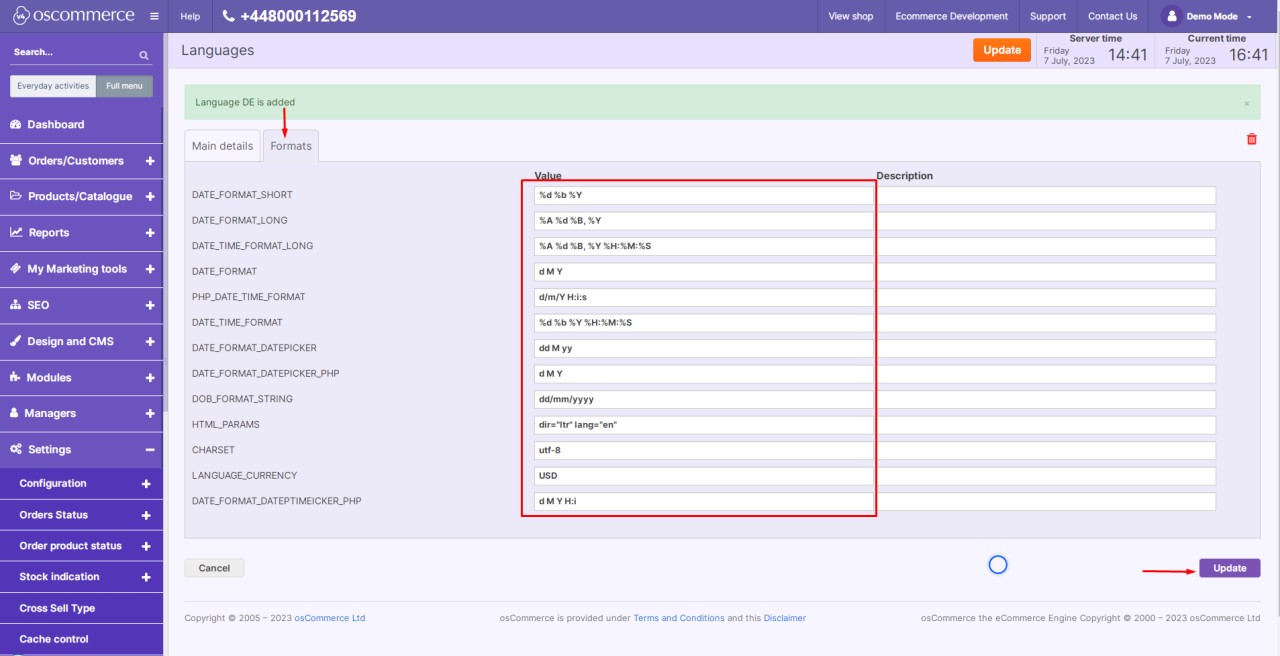Click CHARSET description field
Viewport: 1280px width, 656px height.
[x=1046, y=450]
